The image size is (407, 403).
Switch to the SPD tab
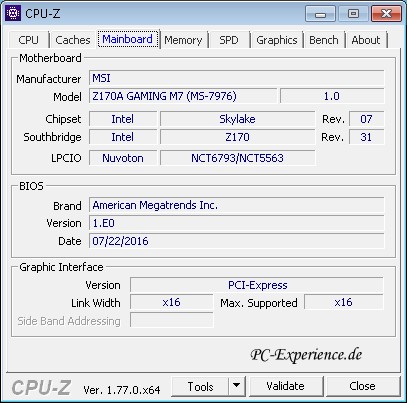229,40
